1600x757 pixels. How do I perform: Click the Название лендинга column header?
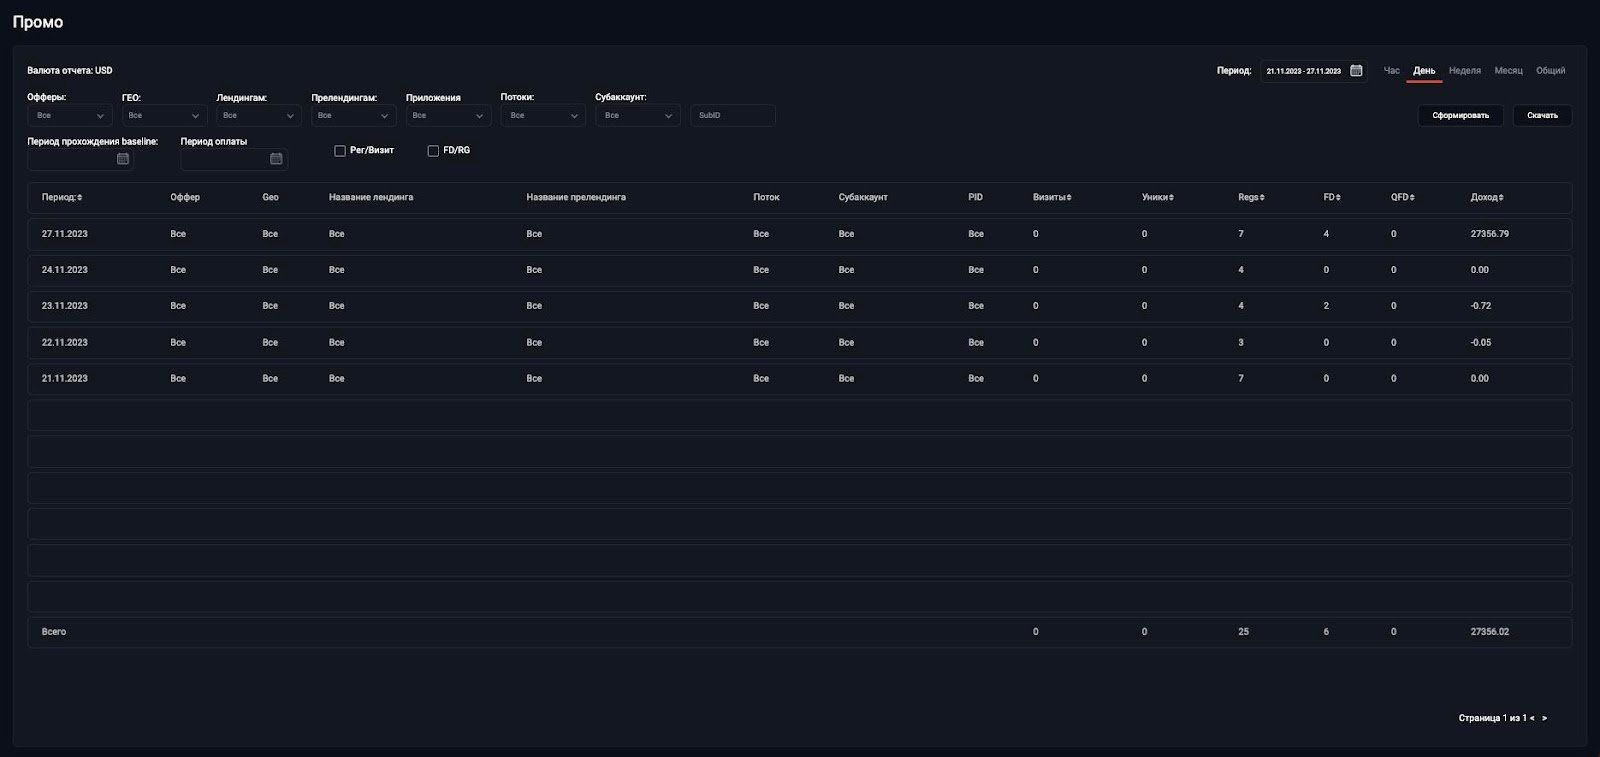tap(370, 198)
